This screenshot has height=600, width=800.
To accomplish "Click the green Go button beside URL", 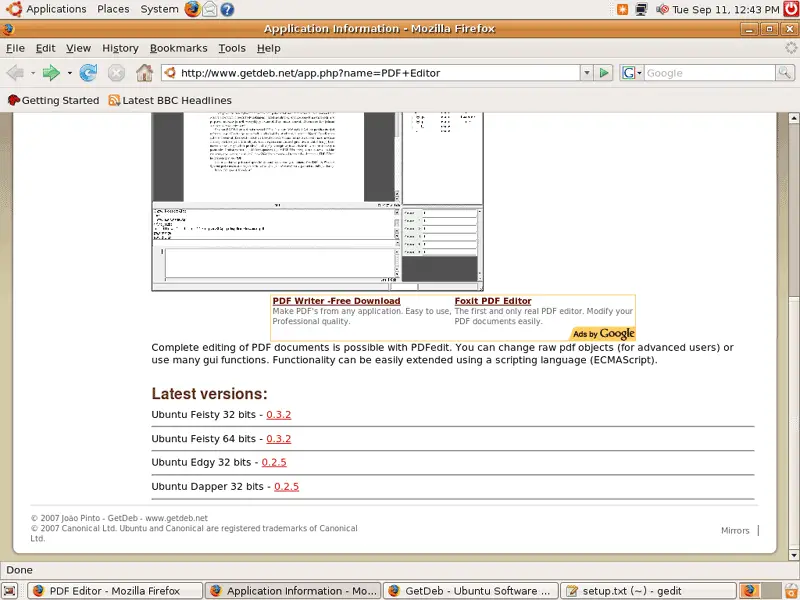I will click(604, 73).
